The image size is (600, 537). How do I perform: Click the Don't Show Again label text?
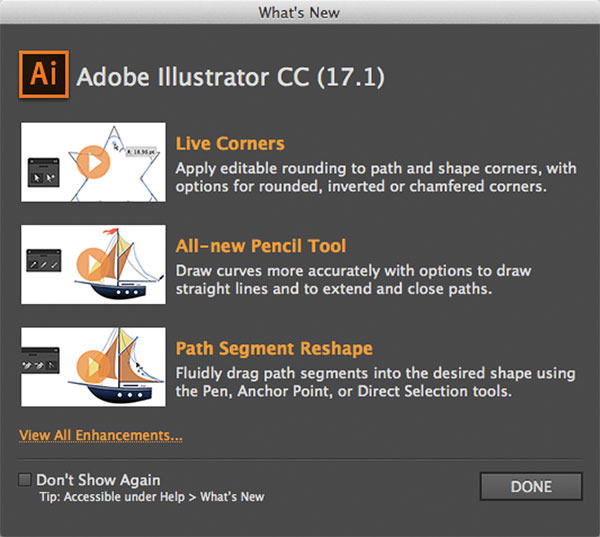pyautogui.click(x=98, y=480)
